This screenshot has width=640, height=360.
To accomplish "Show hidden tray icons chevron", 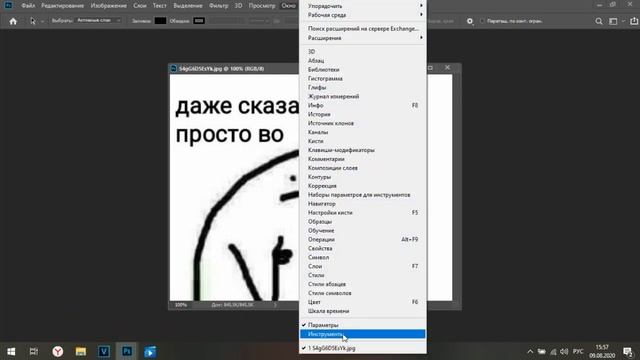I will (530, 351).
